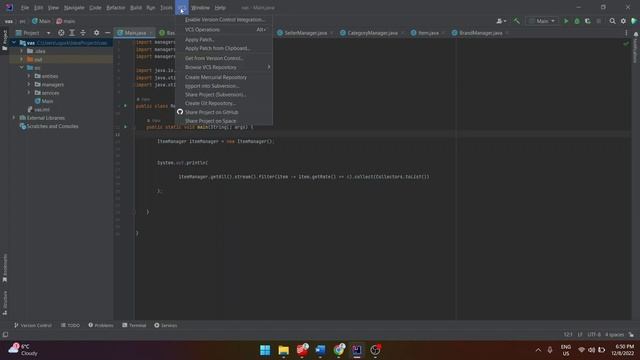The image size is (640, 360).
Task: Select the opened file locator icon in Project panel
Action: pyautogui.click(x=61, y=33)
